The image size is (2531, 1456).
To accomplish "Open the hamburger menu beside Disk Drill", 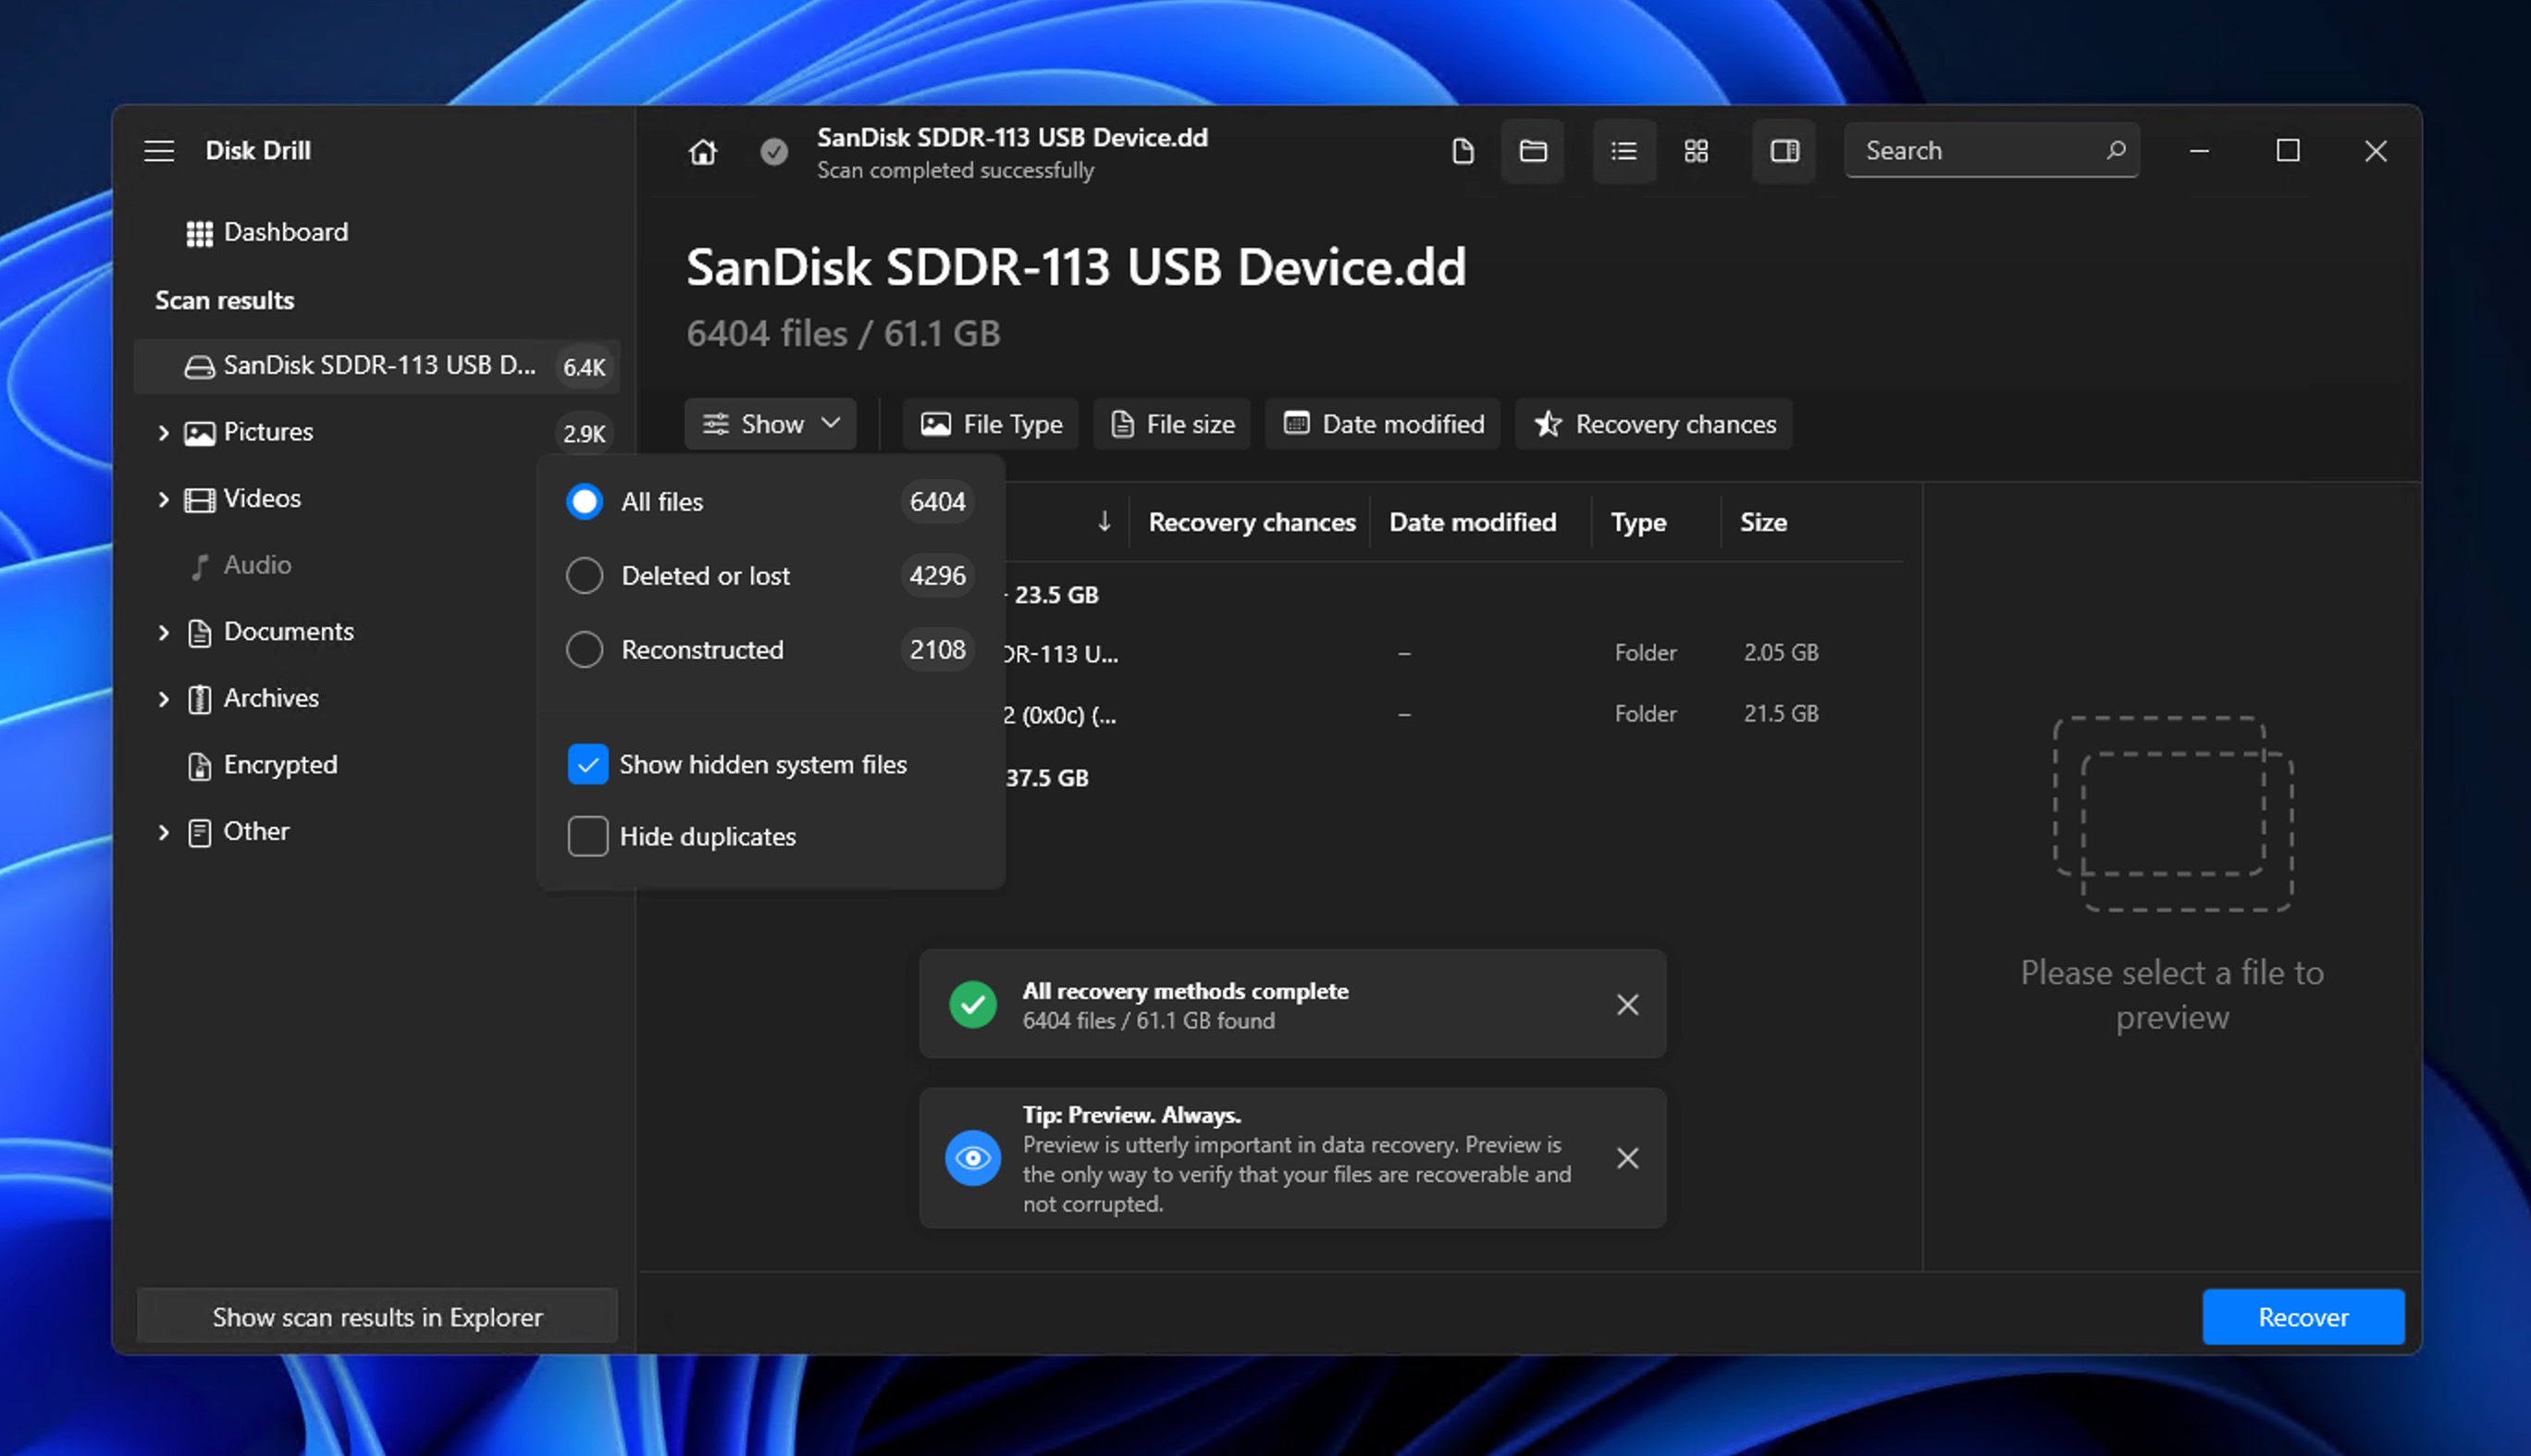I will pyautogui.click(x=159, y=151).
